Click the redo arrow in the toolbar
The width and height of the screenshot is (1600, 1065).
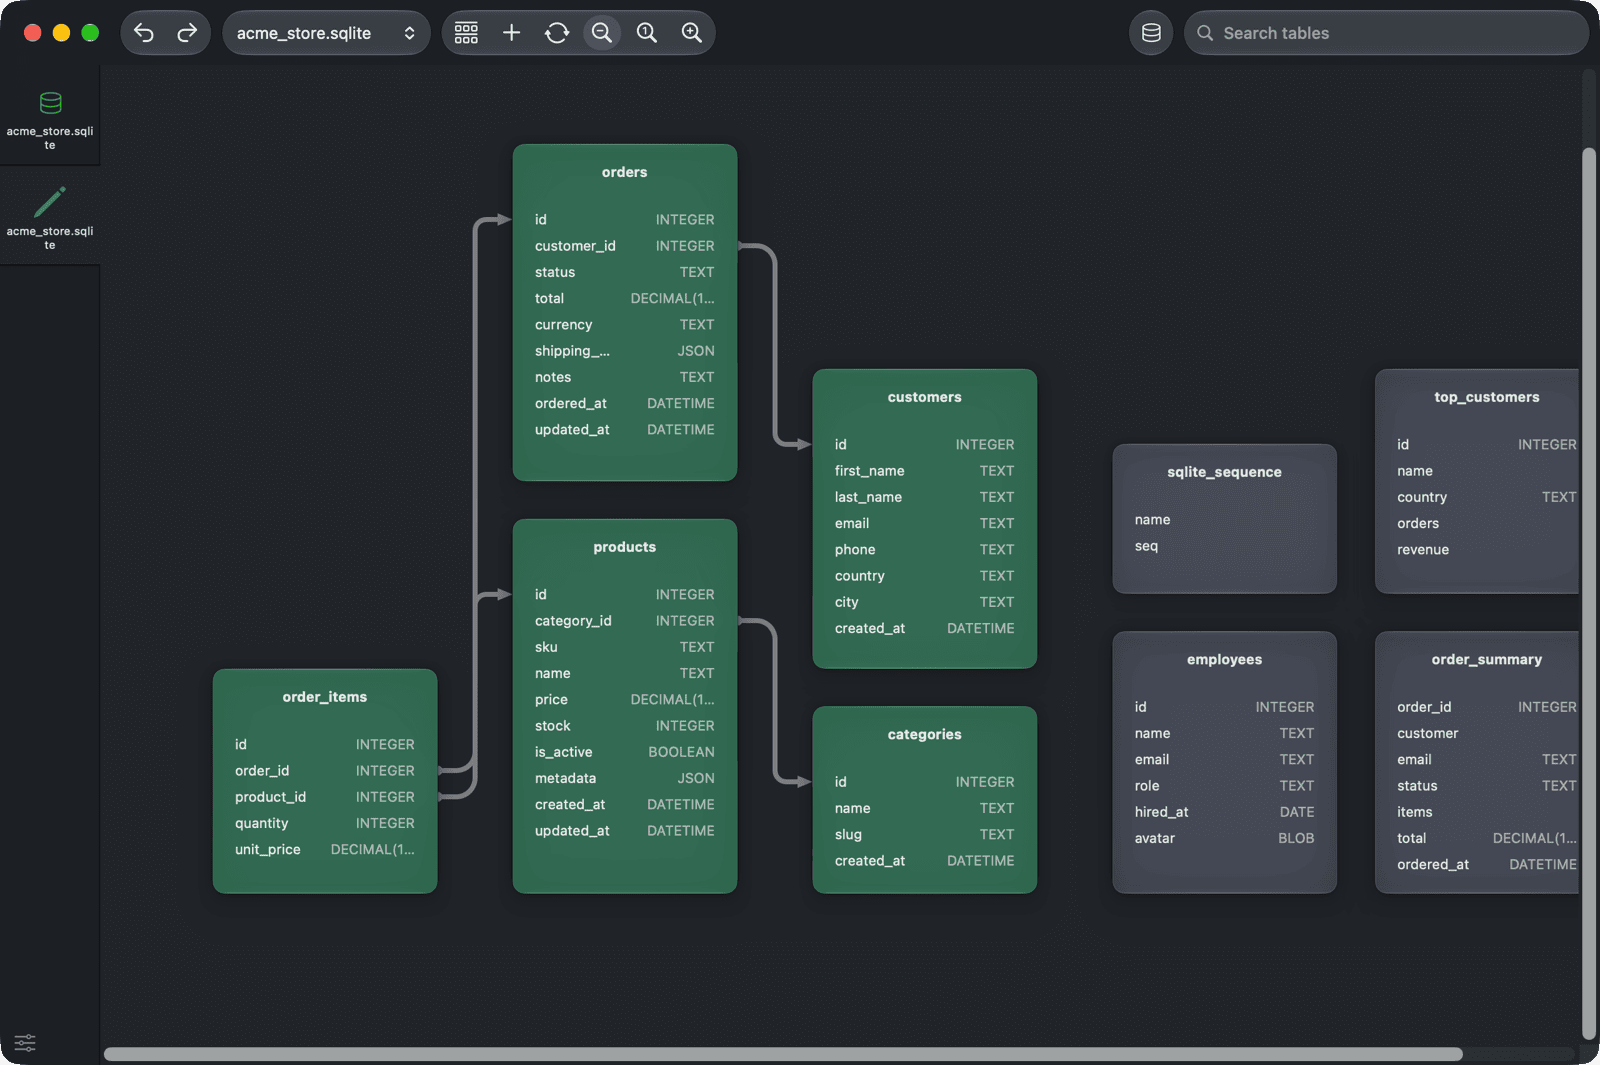point(187,33)
